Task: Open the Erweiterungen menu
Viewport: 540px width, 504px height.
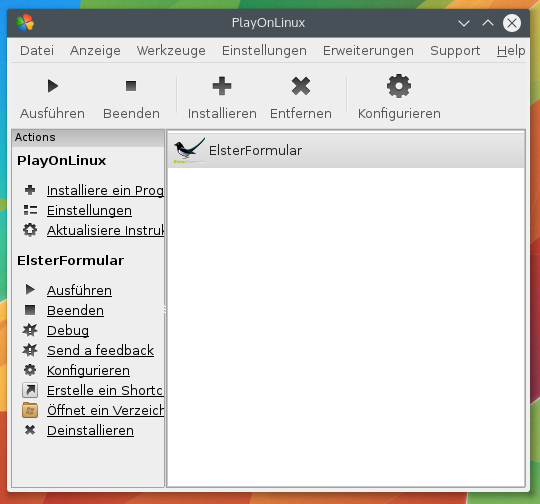Action: tap(368, 51)
